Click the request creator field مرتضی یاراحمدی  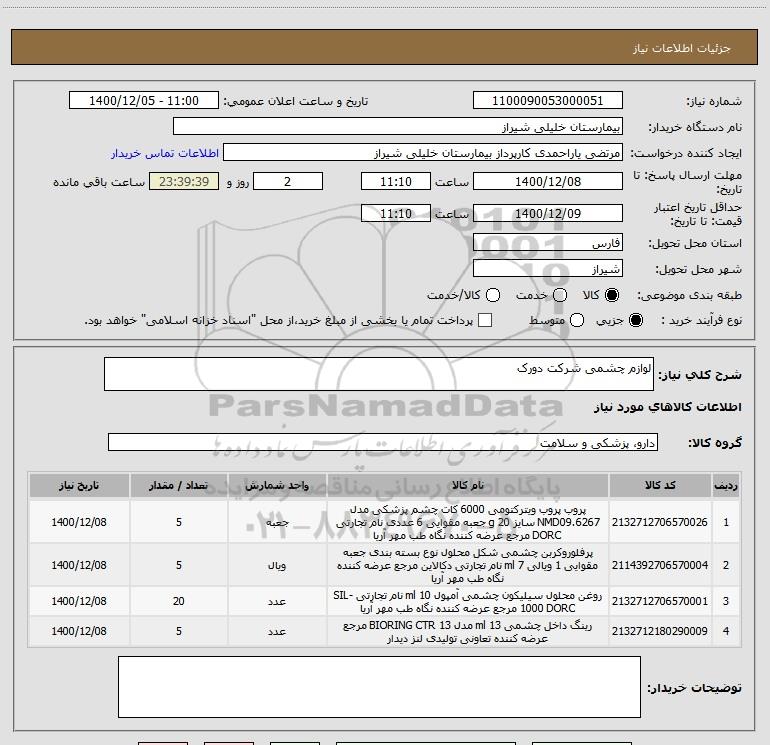point(423,153)
